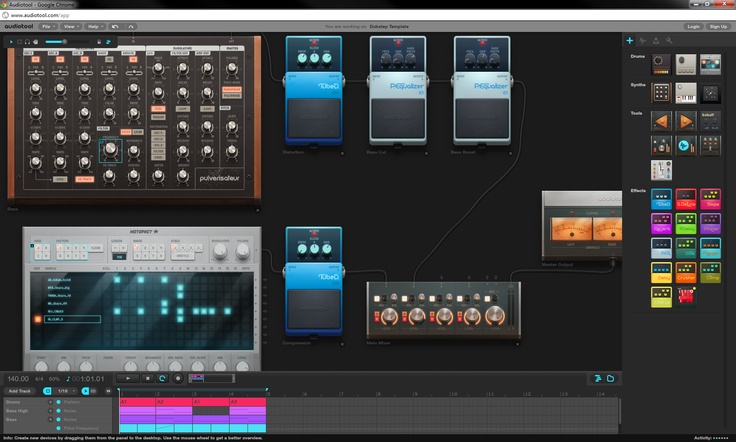Click the undo arrow icon
The image size is (736, 442).
[x=116, y=26]
